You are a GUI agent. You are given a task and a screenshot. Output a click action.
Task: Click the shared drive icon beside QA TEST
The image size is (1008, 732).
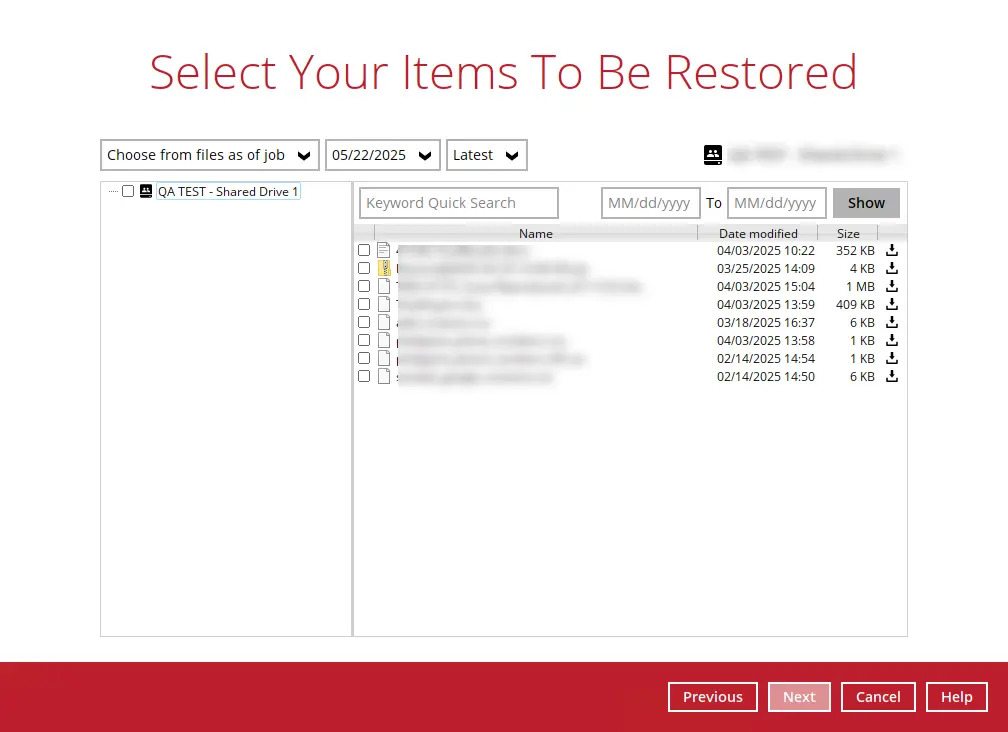(x=145, y=191)
